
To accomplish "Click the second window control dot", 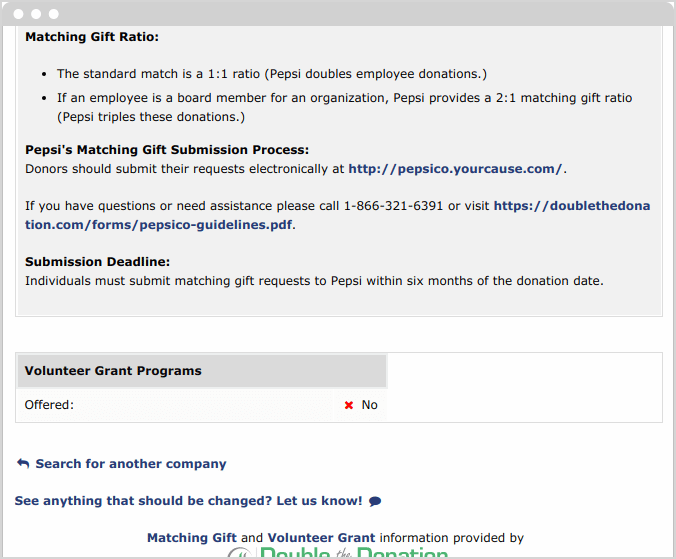I will pos(36,14).
